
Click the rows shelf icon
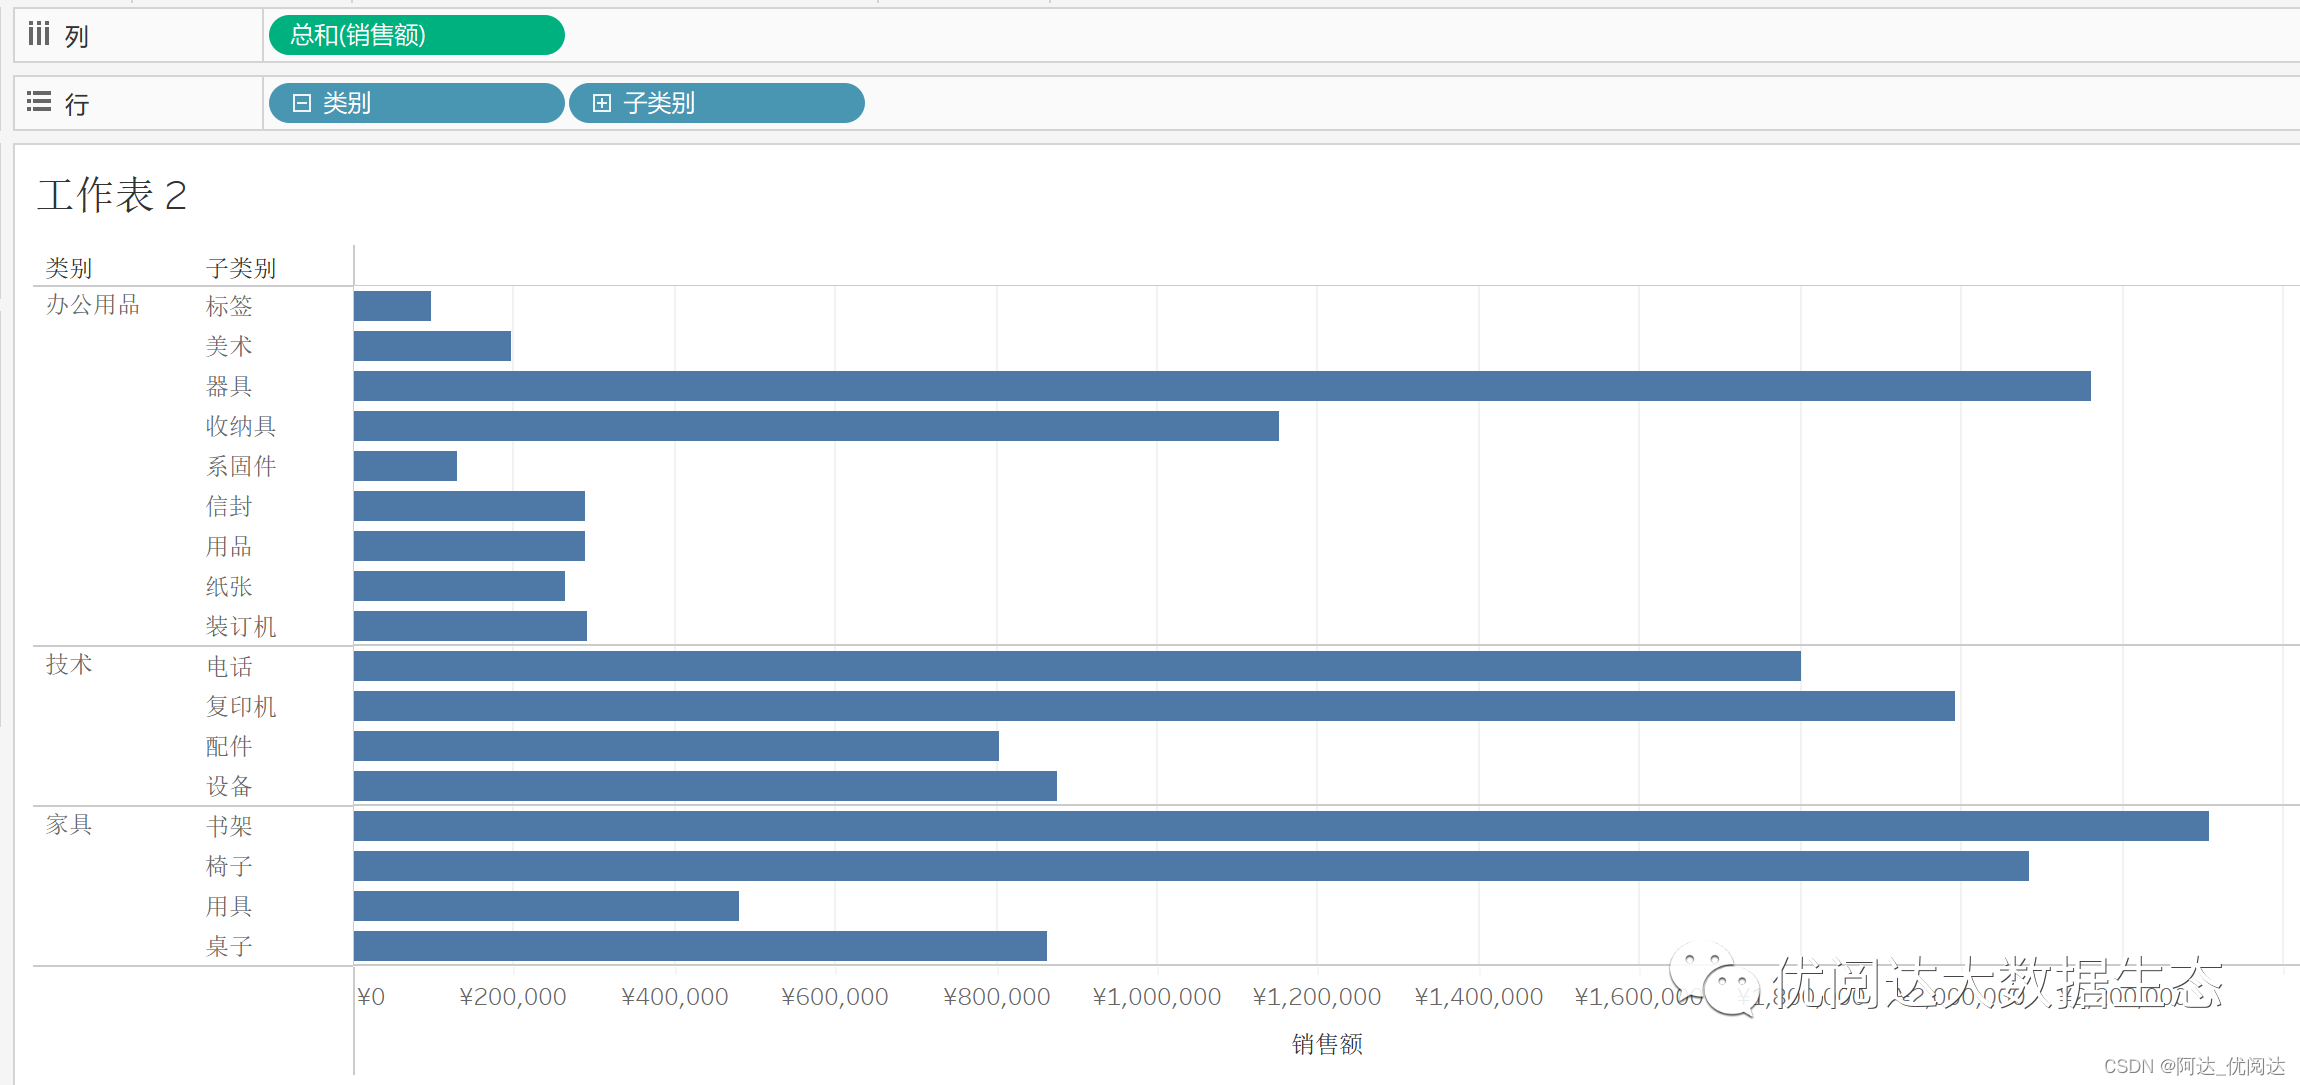click(x=39, y=102)
